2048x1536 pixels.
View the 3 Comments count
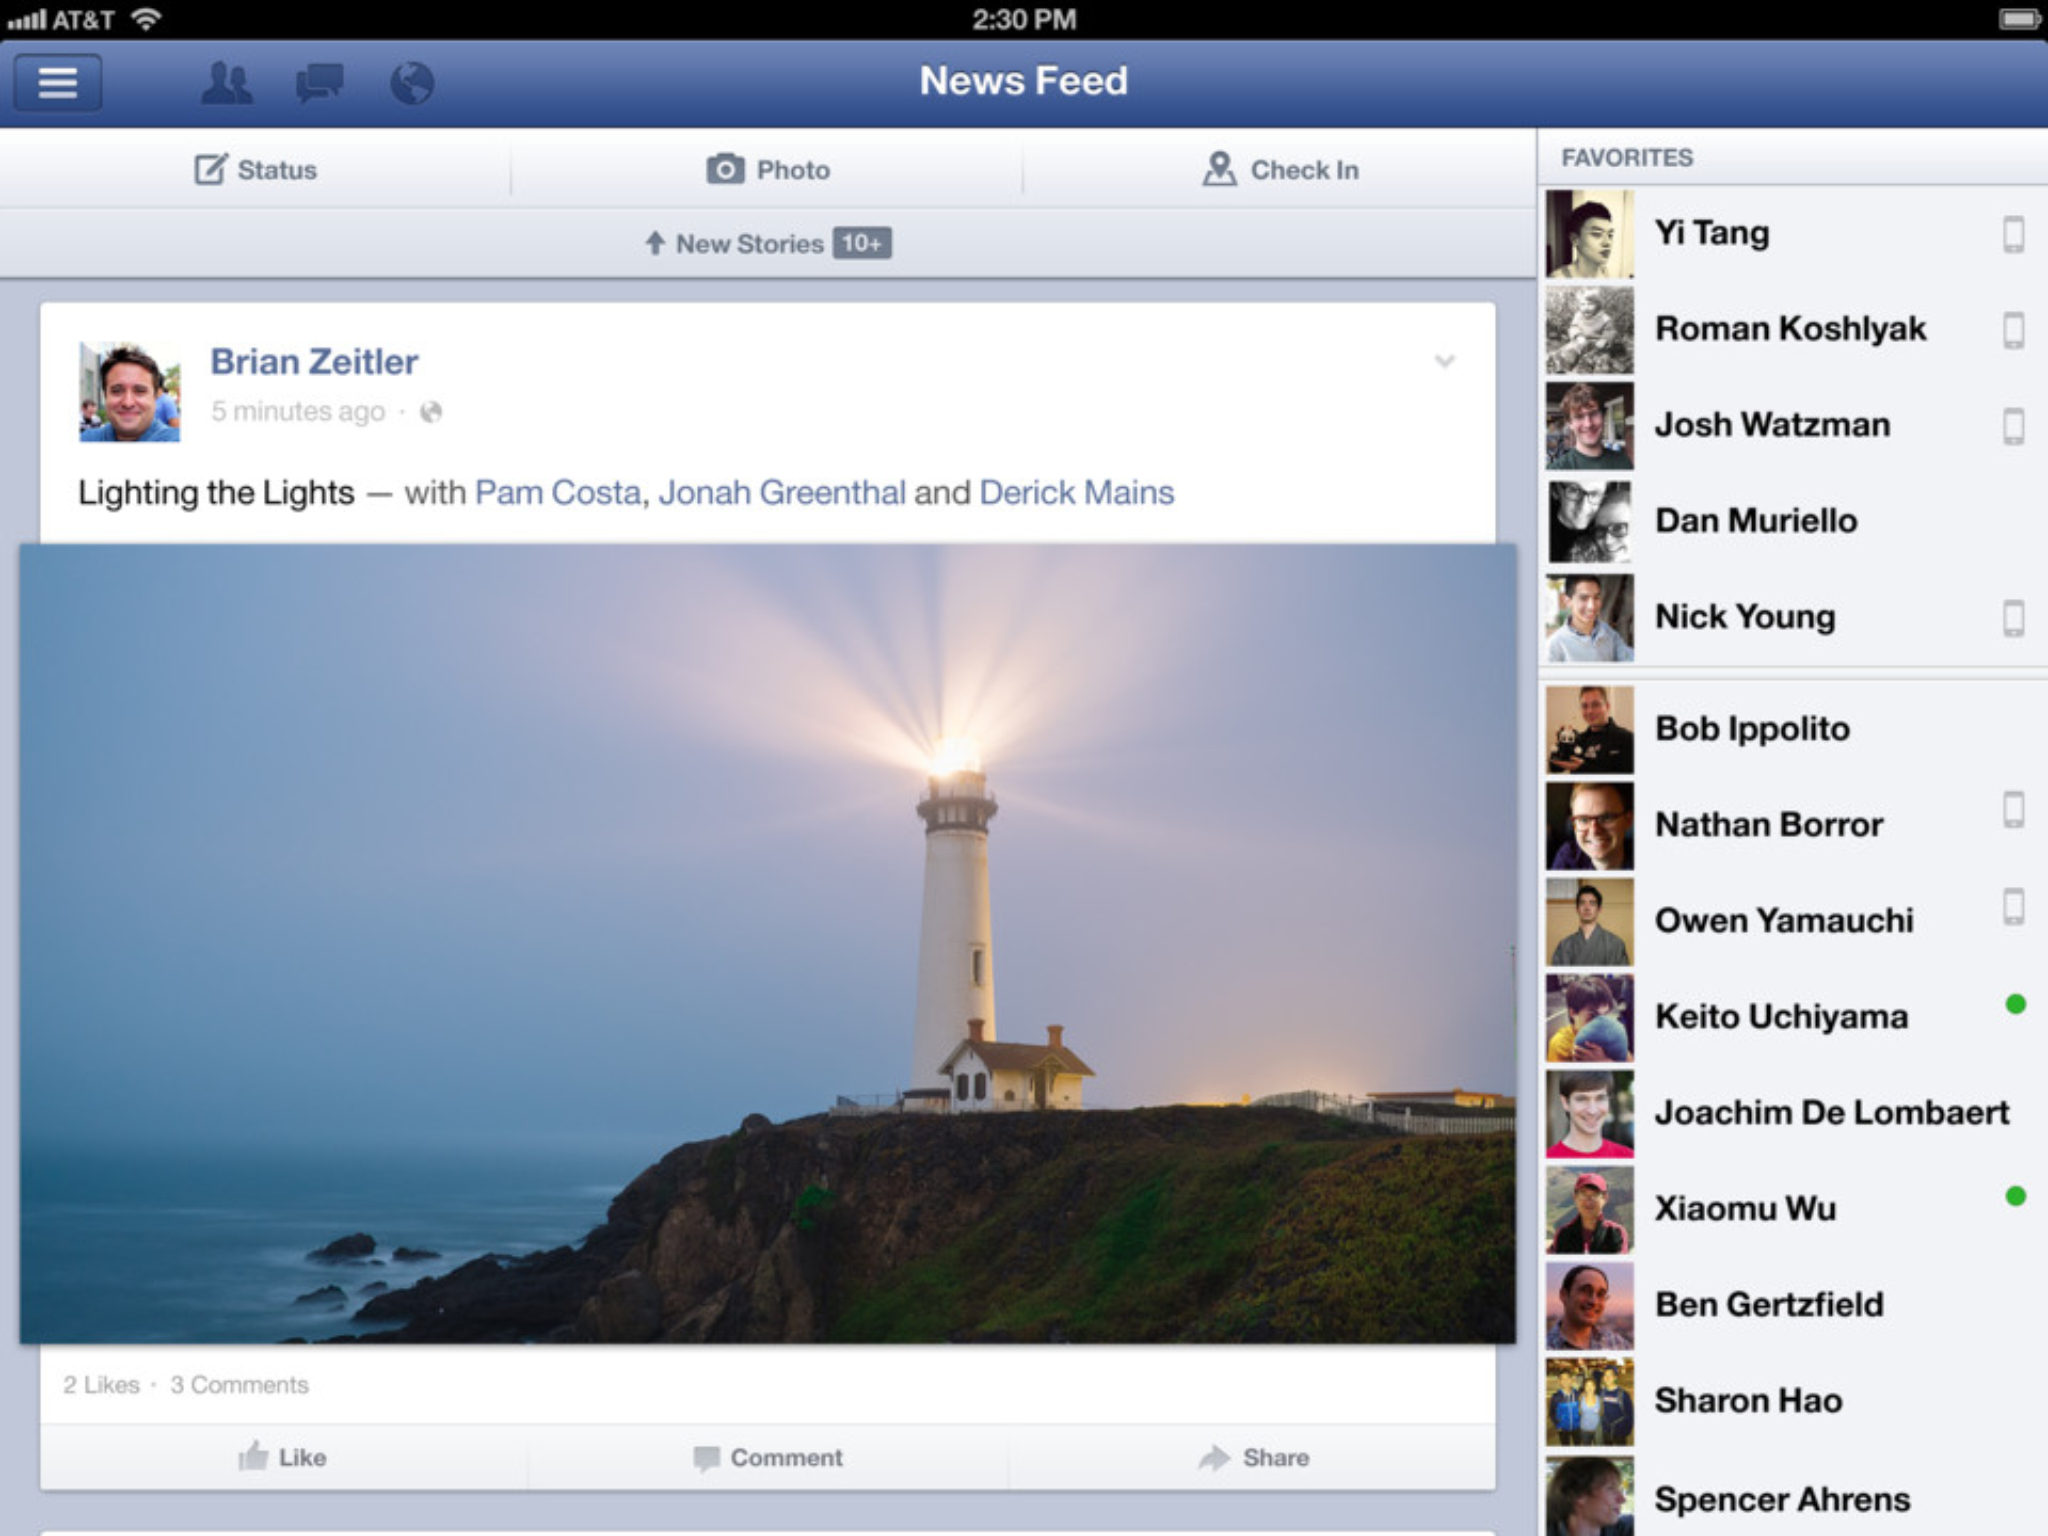239,1385
